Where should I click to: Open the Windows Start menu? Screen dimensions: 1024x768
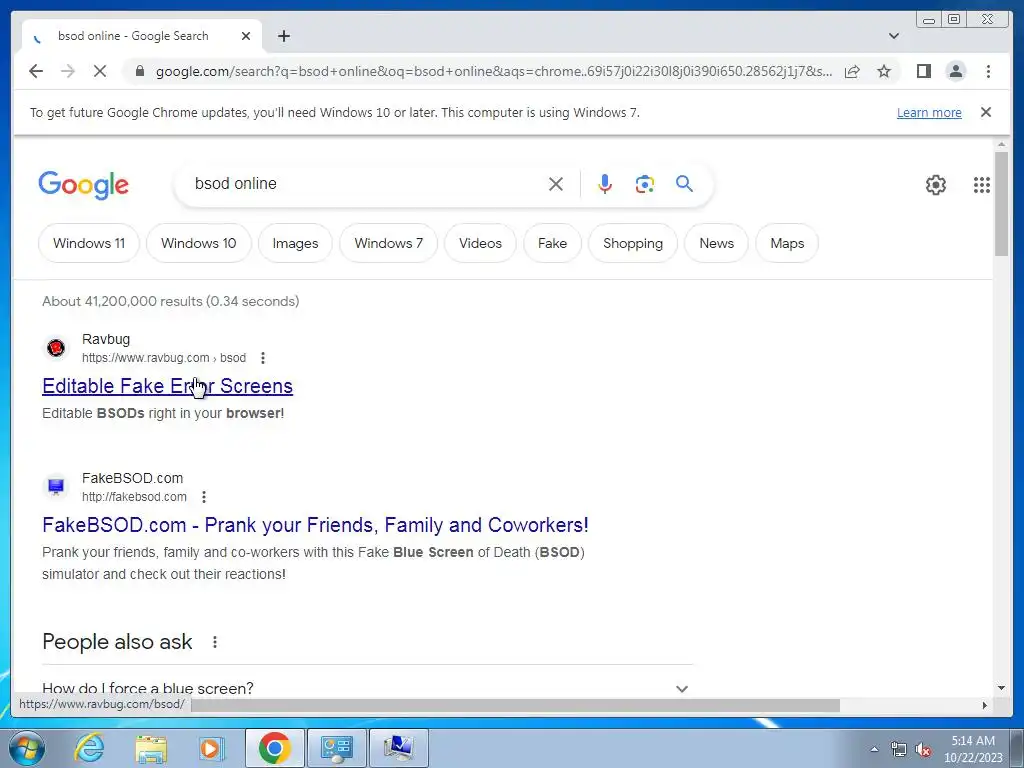tap(27, 748)
